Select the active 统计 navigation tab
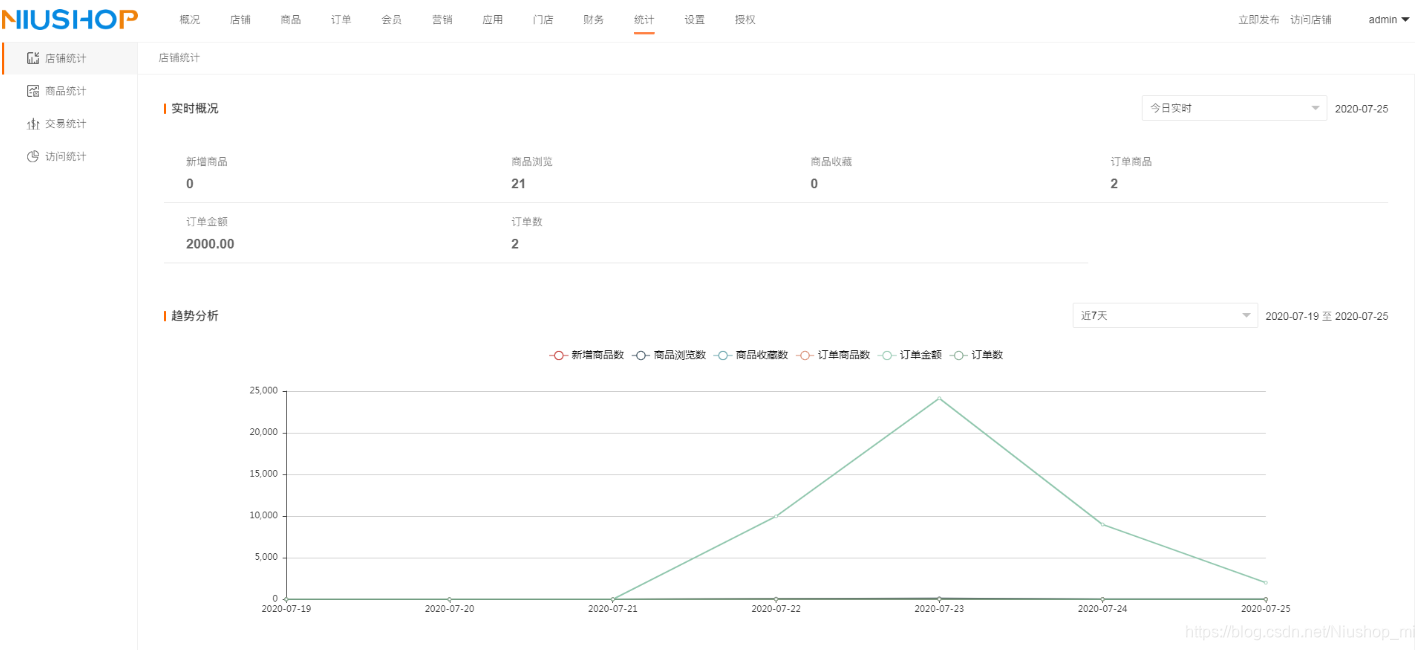This screenshot has height=650, width=1424. click(644, 20)
